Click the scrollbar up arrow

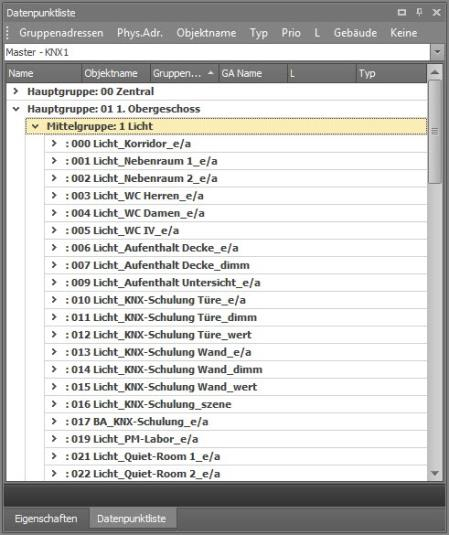435,72
